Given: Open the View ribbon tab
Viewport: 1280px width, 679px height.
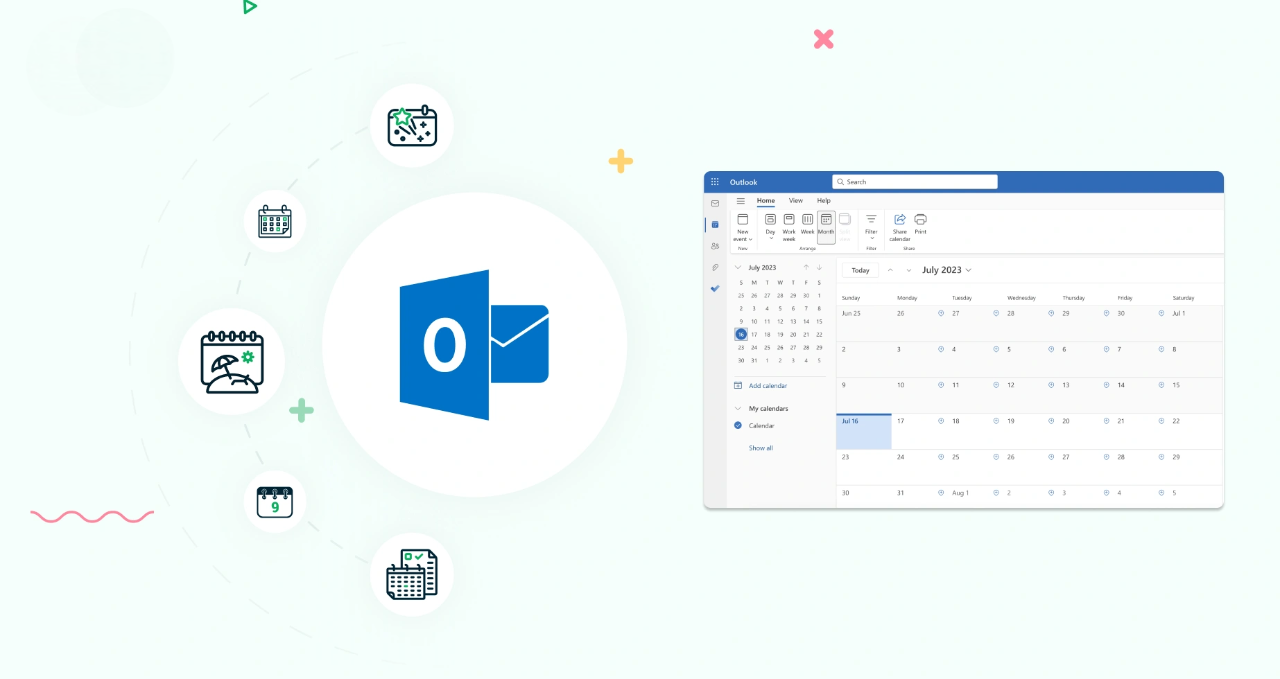Looking at the screenshot, I should pyautogui.click(x=796, y=201).
